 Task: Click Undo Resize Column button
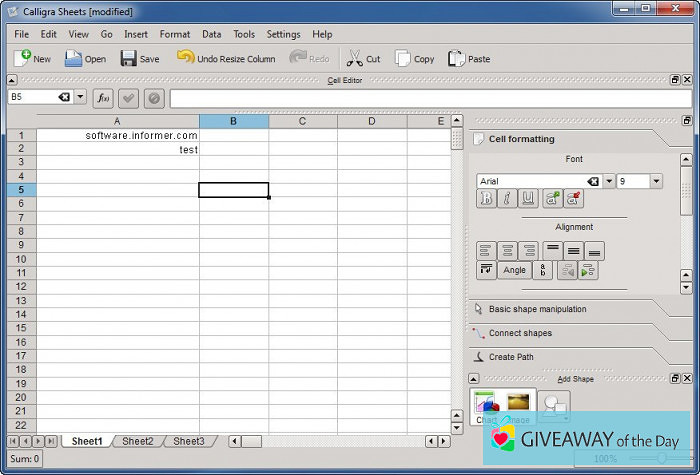(226, 59)
